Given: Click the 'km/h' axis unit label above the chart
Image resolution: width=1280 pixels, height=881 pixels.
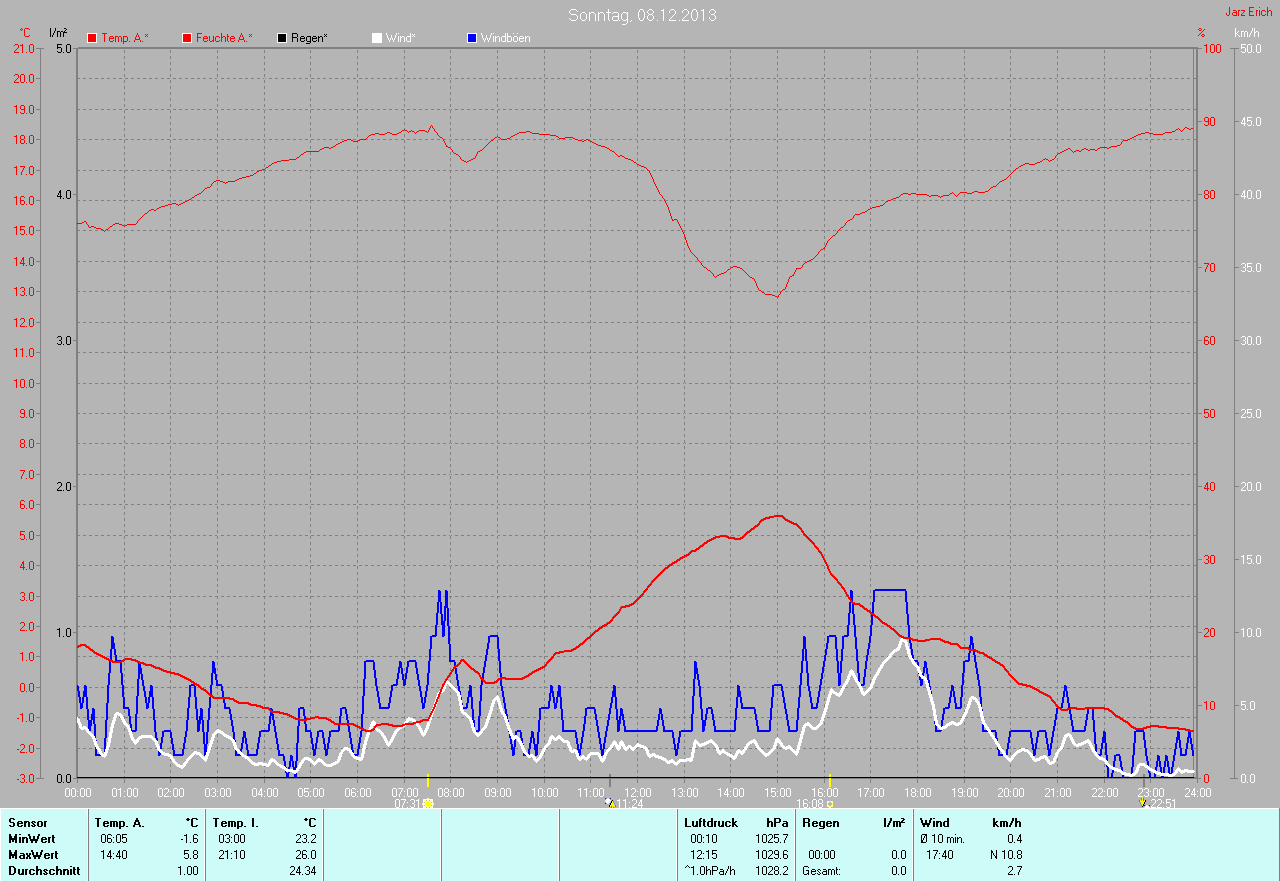Looking at the screenshot, I should [x=1247, y=33].
